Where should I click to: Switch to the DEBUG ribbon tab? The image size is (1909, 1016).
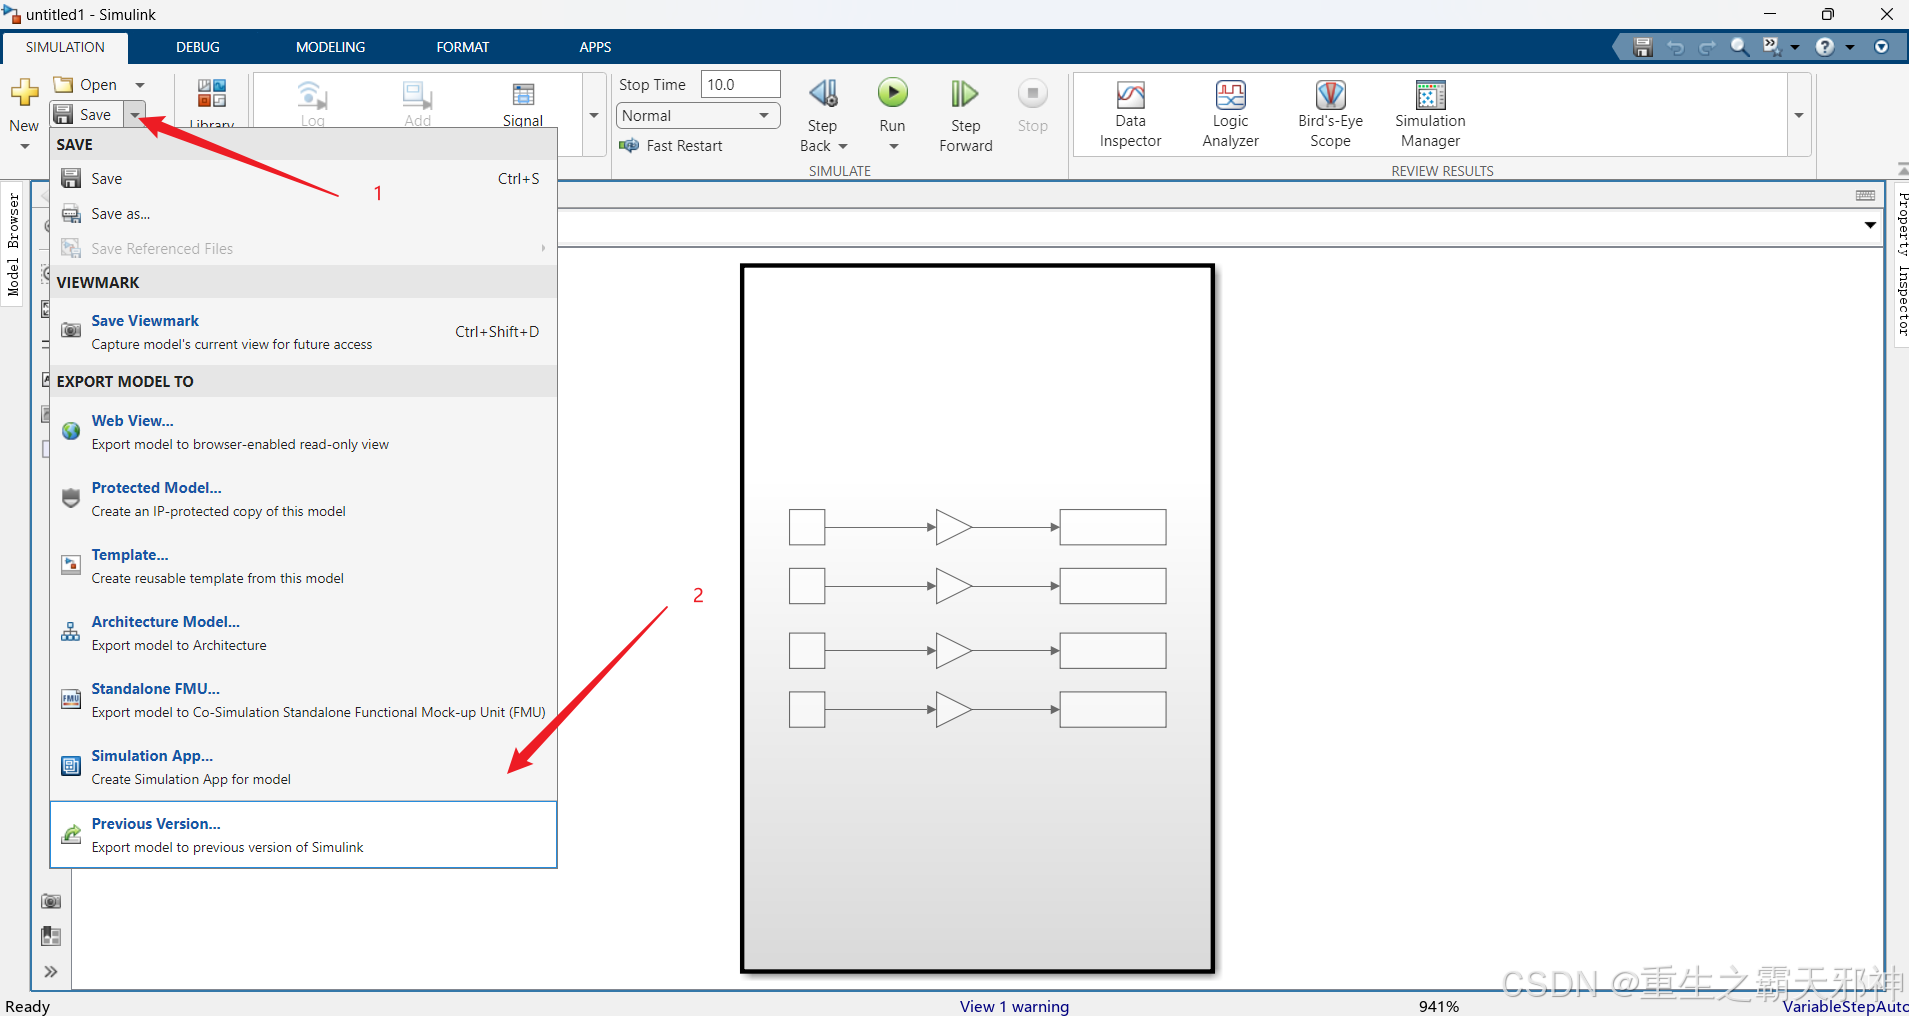[197, 46]
